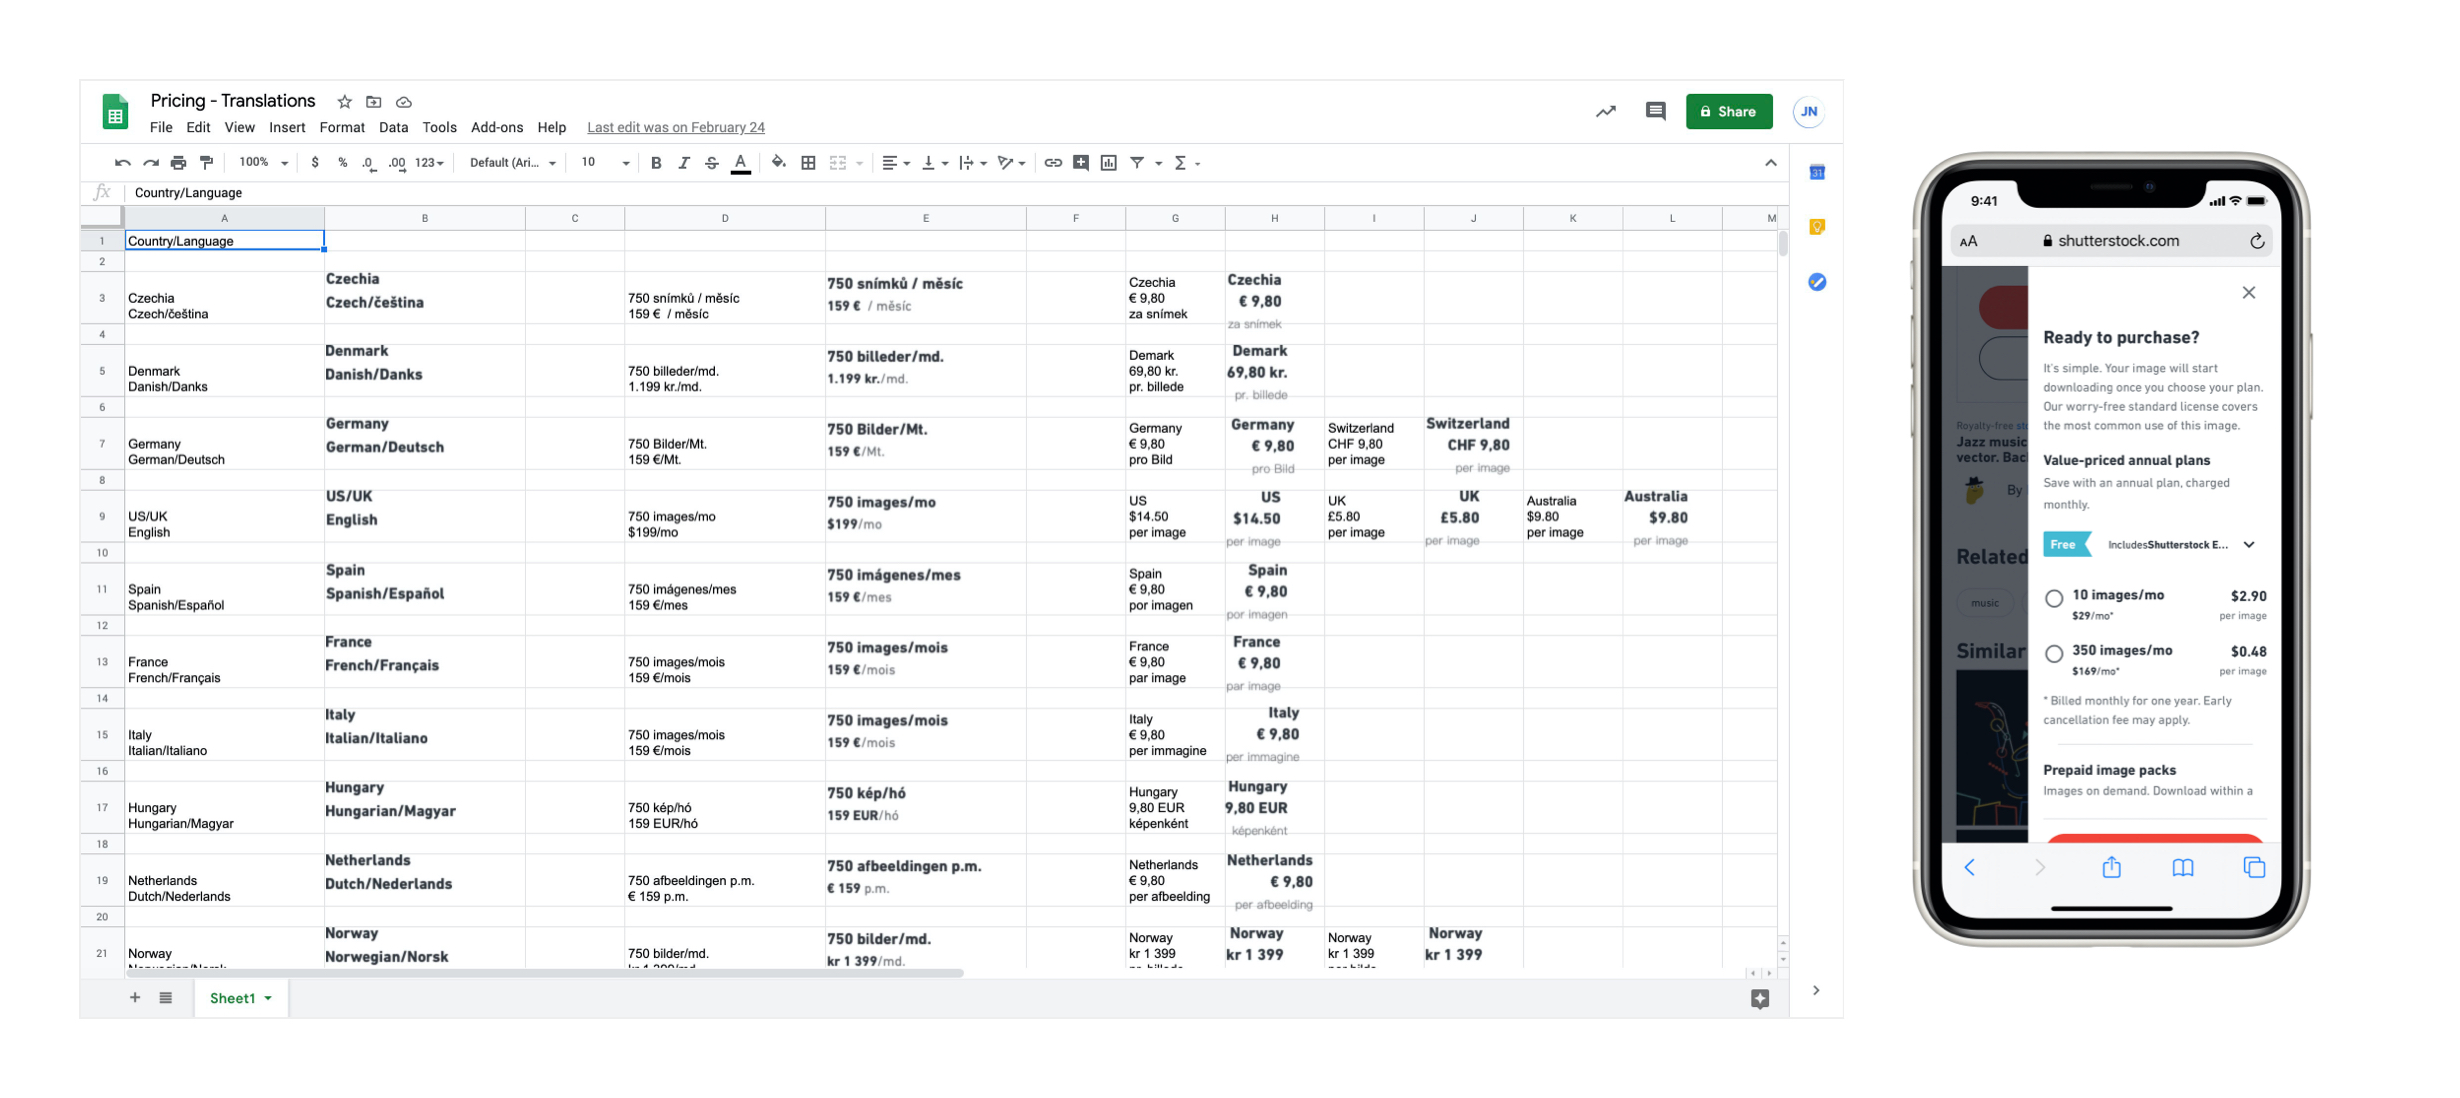Click the insert link icon
Screen dimensions: 2460x1098
(x=1053, y=163)
